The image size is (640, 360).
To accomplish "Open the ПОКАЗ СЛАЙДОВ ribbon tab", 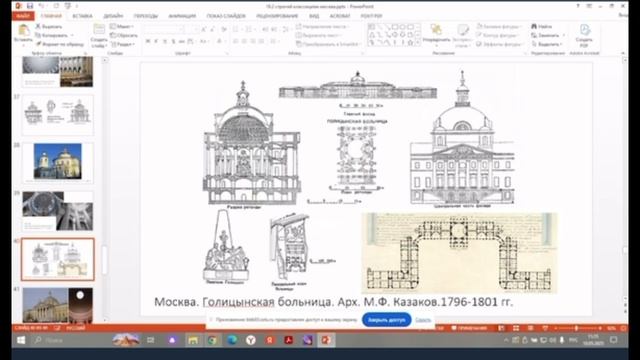I will click(x=226, y=16).
